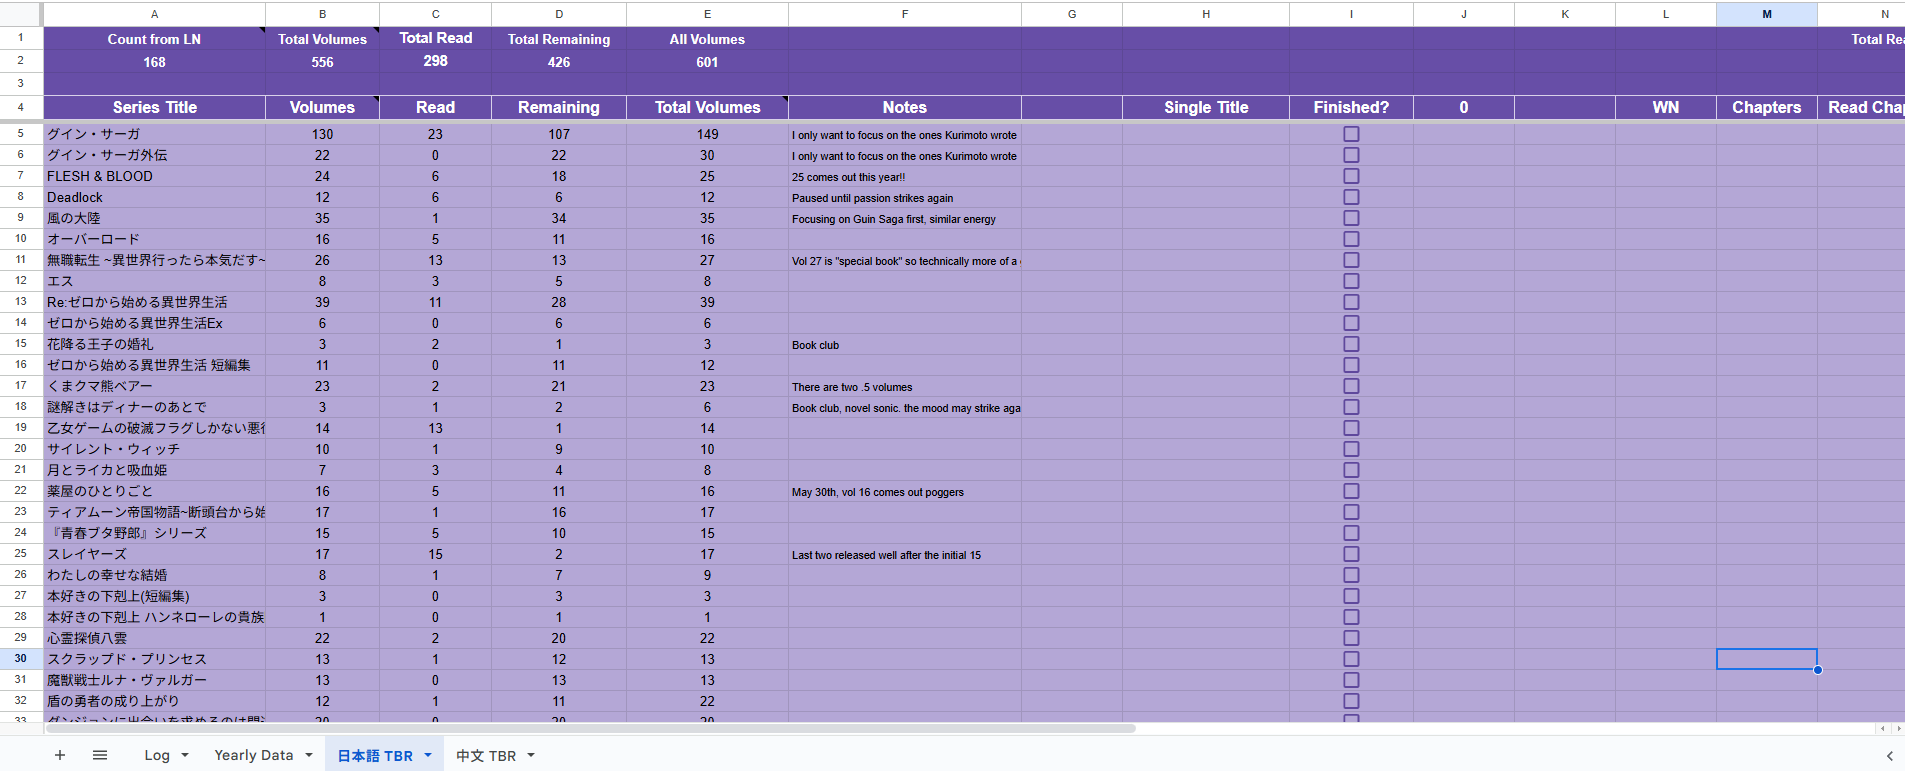The image size is (1905, 771).
Task: Click the 盾の勇者の成り上がり series cell
Action: point(154,701)
